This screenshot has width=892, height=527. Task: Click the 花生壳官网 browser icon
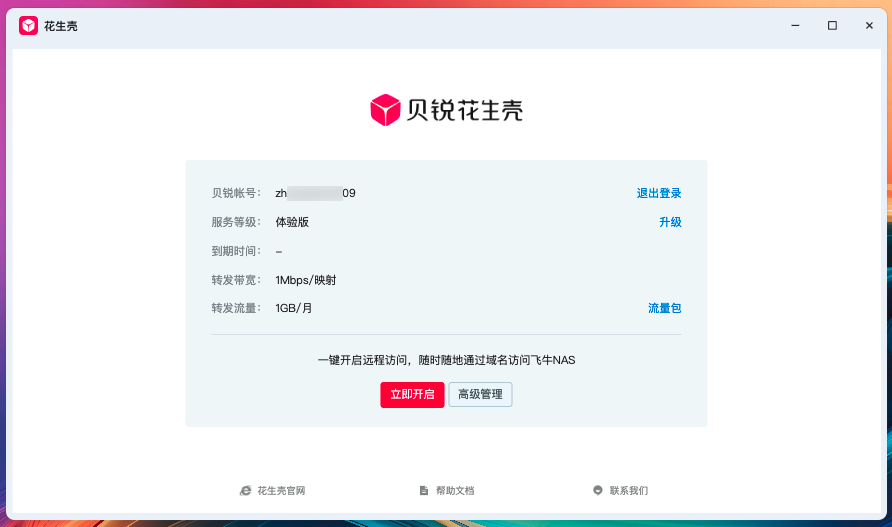click(245, 491)
